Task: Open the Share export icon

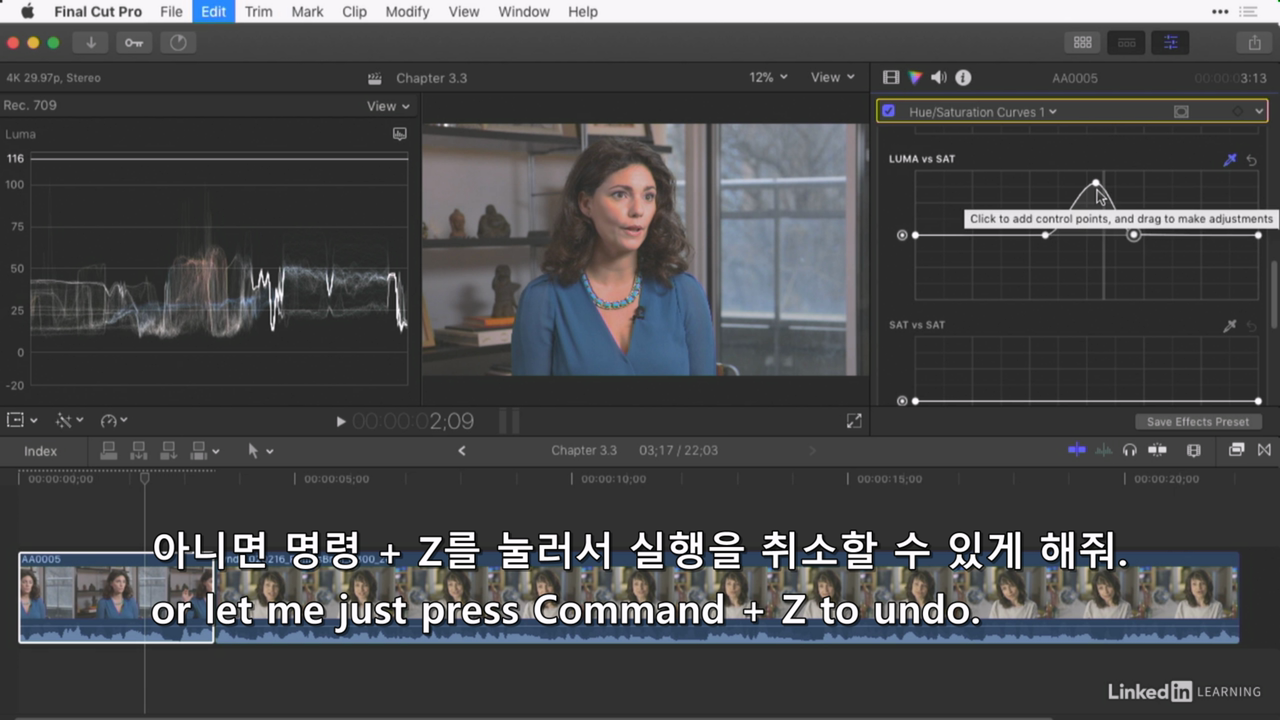Action: click(1254, 43)
